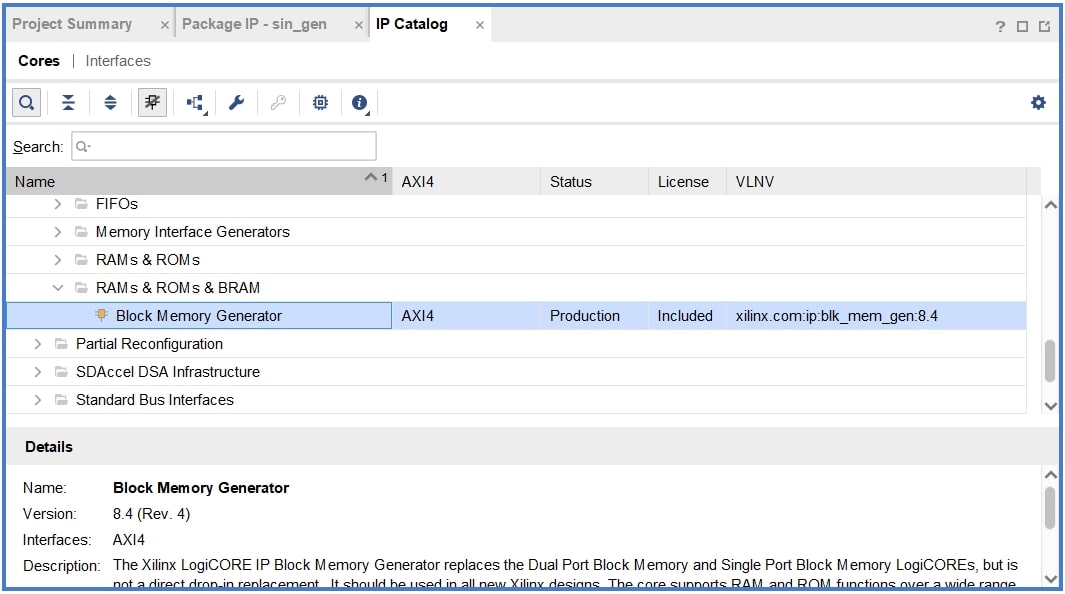Expand the FIFOs category
This screenshot has width=1065, height=594.
pyautogui.click(x=57, y=203)
